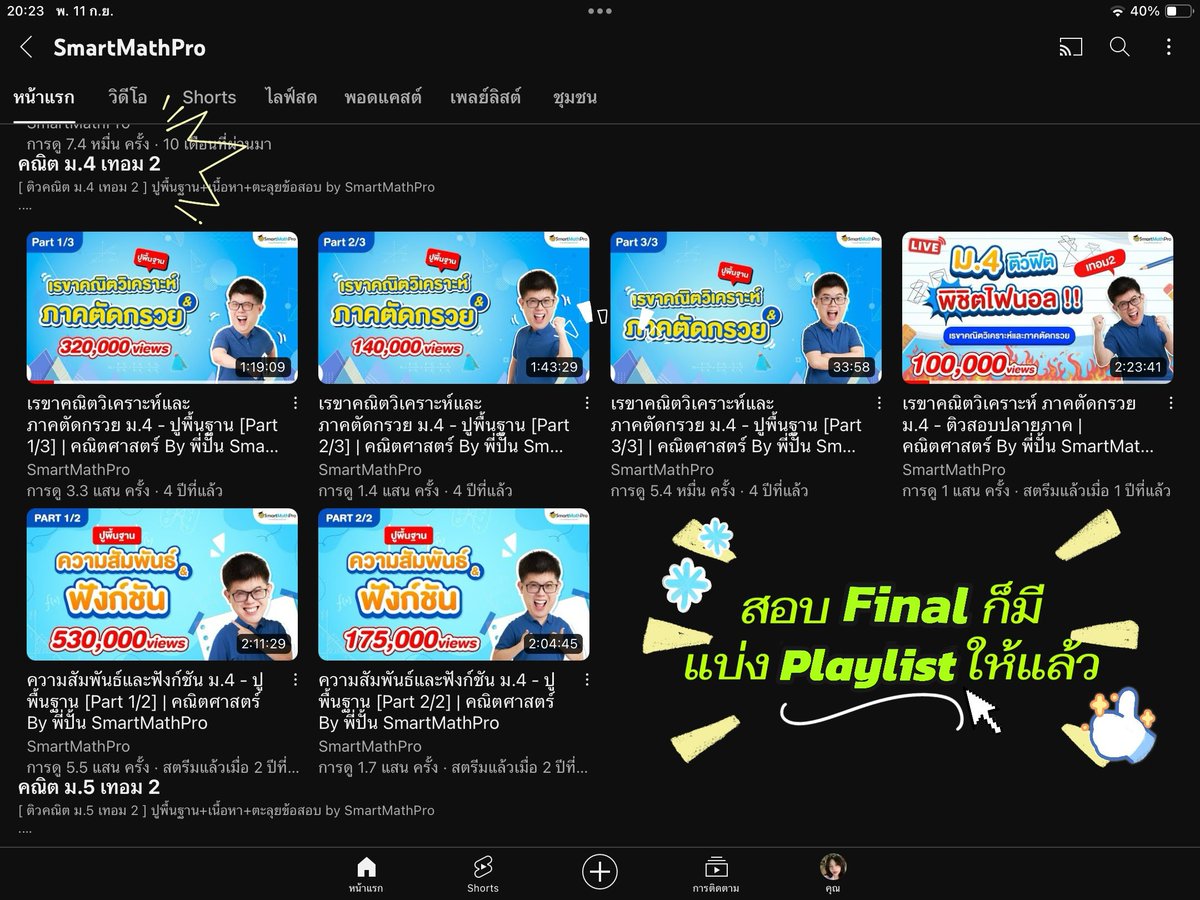The height and width of the screenshot is (900, 1200).
Task: Open title เรขาคณิตวิเคราะห์ ปูพื้นฐาน [Part 2/3]
Action: point(445,425)
